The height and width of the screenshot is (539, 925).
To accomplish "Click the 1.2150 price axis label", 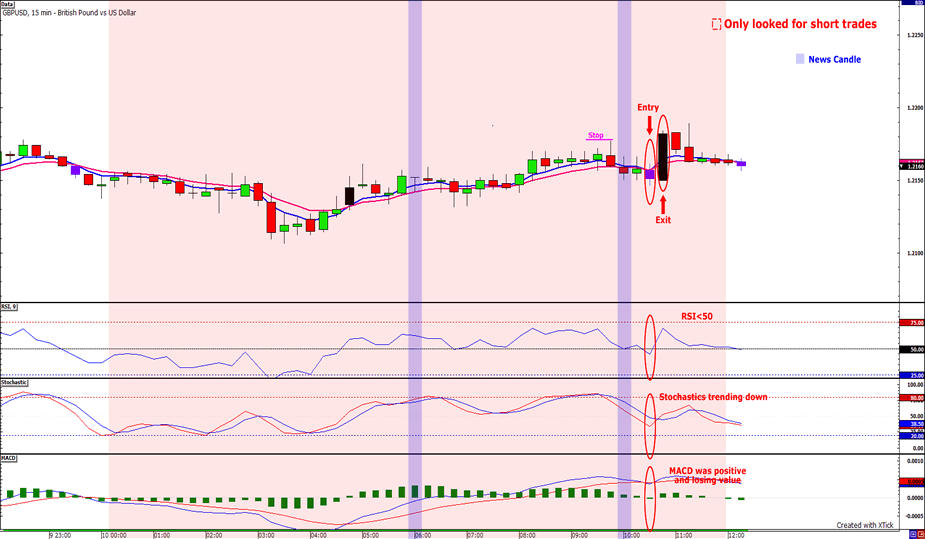I will click(914, 180).
